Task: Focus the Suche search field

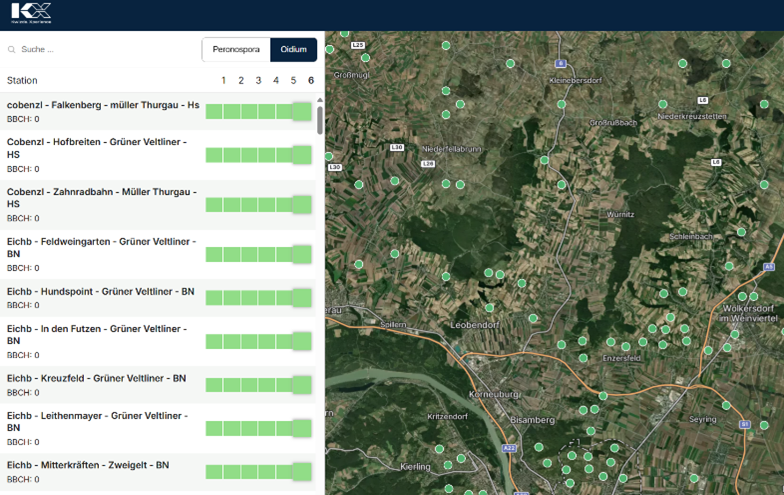Action: tap(100, 49)
